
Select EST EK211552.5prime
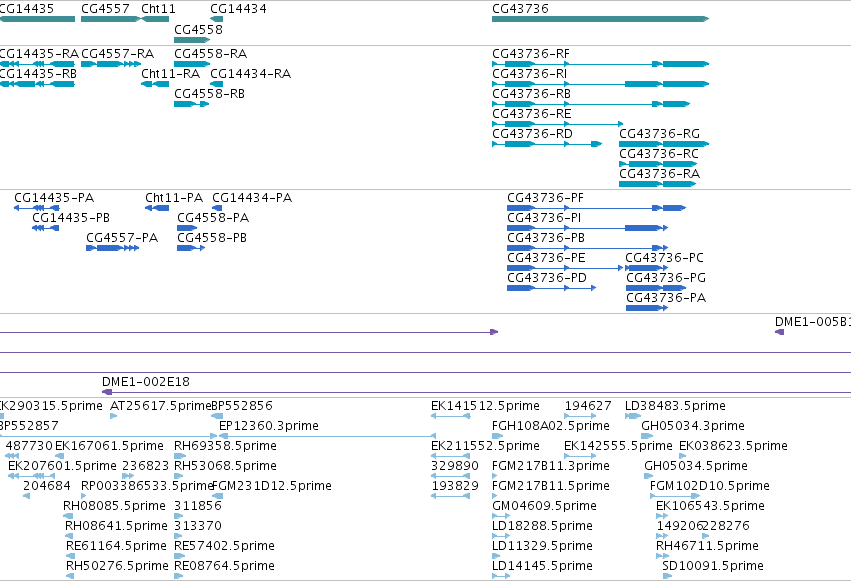450,456
